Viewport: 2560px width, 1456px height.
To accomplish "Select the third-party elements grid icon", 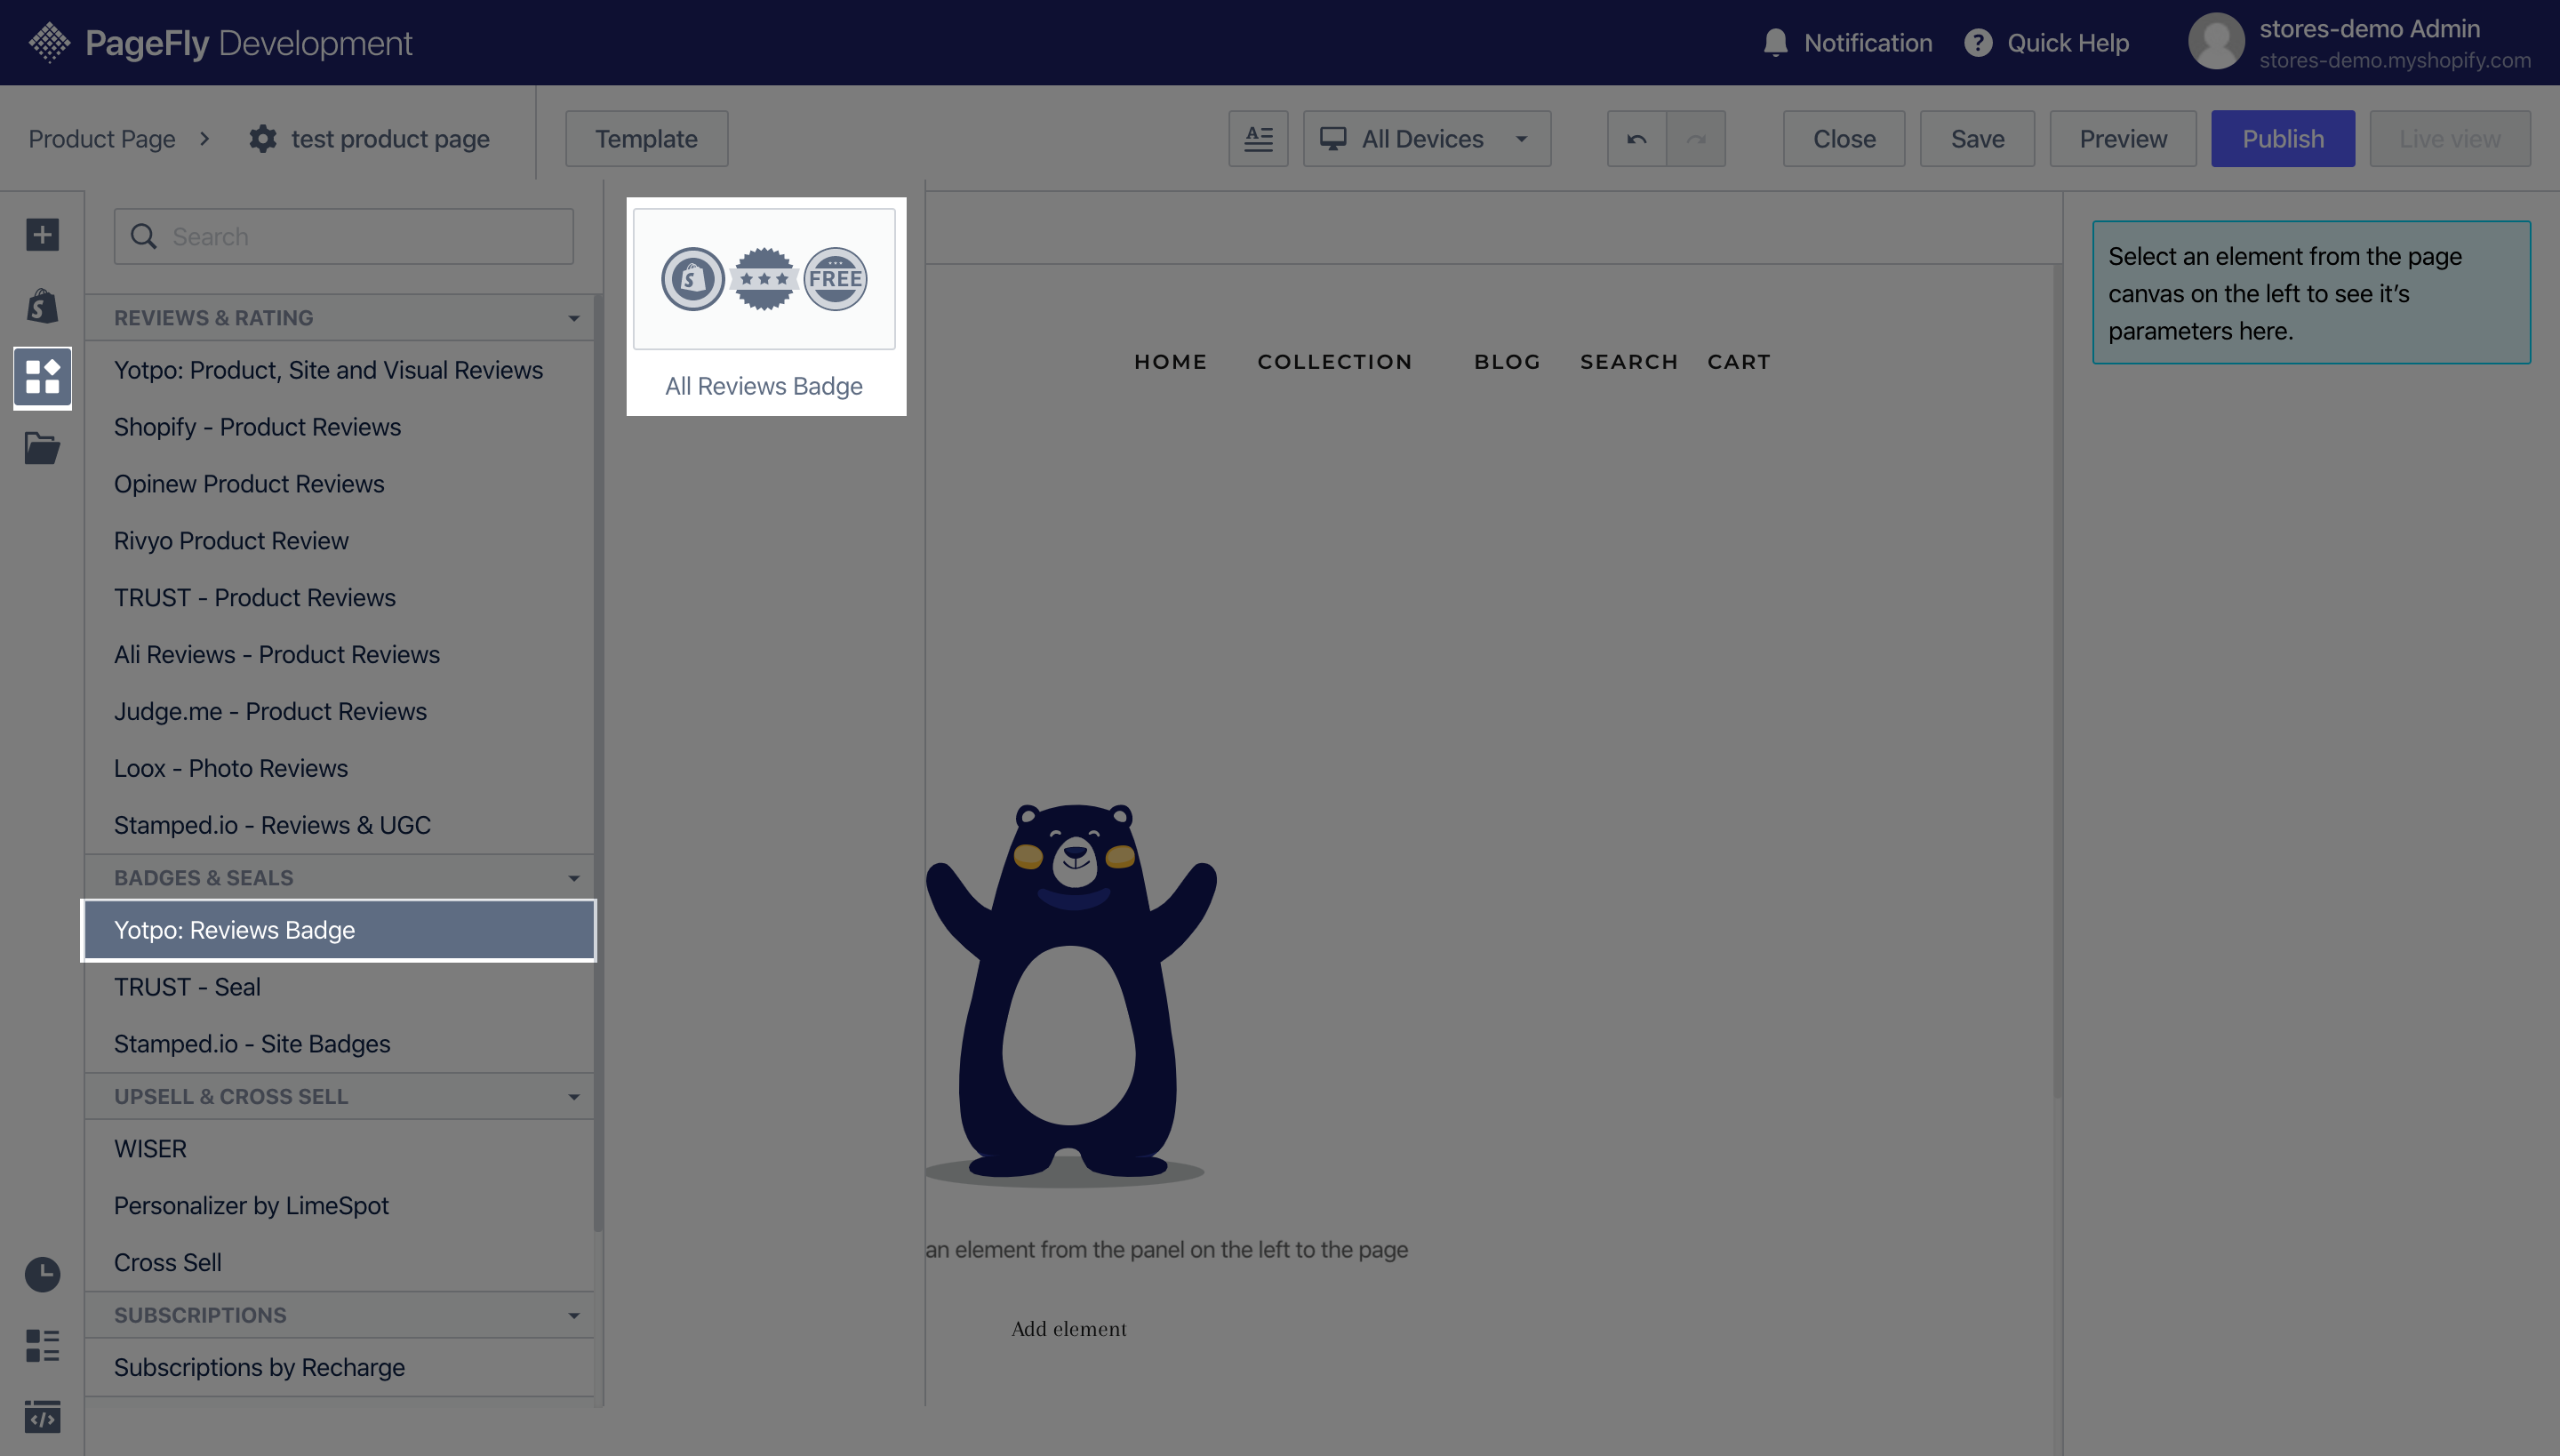I will [x=42, y=377].
